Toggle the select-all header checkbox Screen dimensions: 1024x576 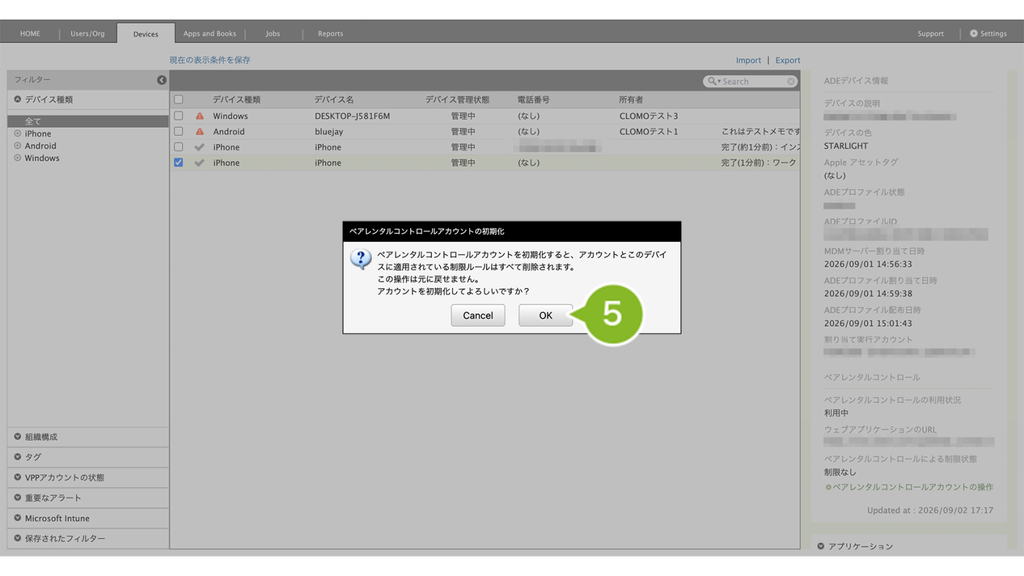[178, 100]
